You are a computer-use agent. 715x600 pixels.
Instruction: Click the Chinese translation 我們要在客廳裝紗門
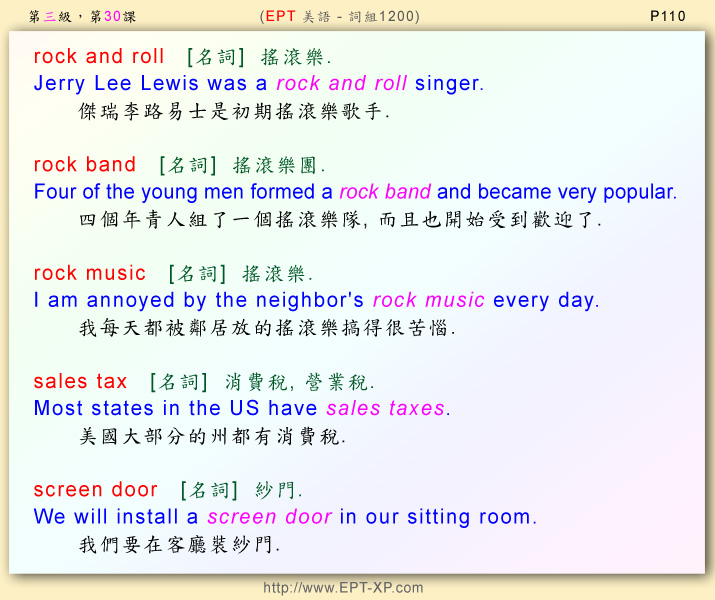tap(180, 545)
